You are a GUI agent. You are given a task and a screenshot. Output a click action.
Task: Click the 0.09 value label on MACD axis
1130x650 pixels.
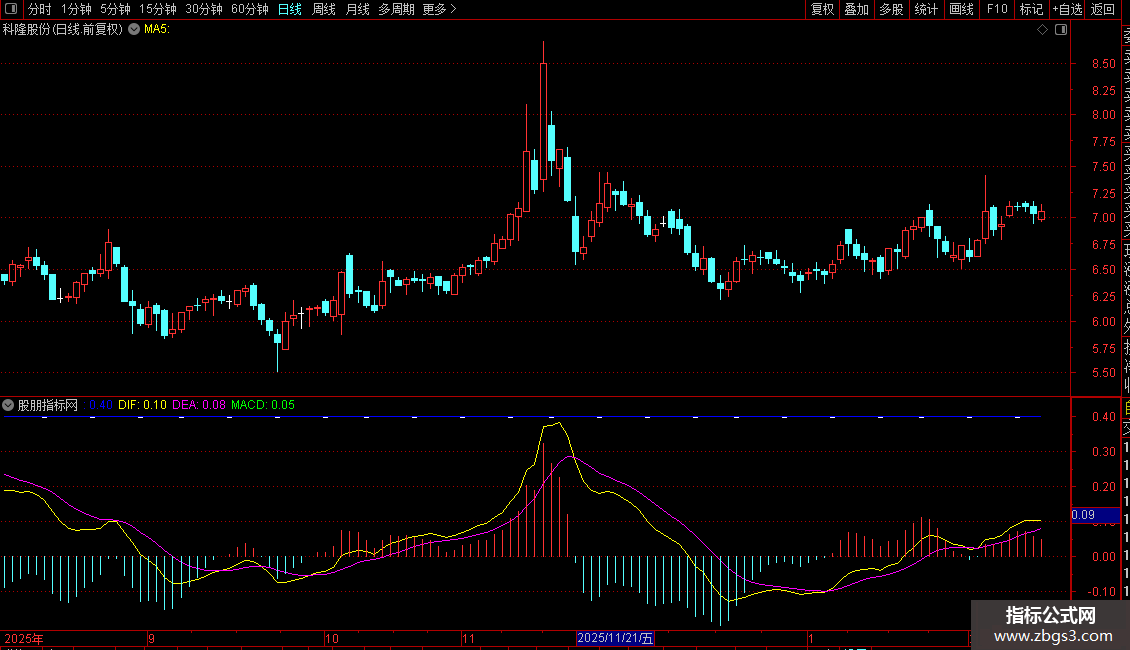tap(1082, 516)
